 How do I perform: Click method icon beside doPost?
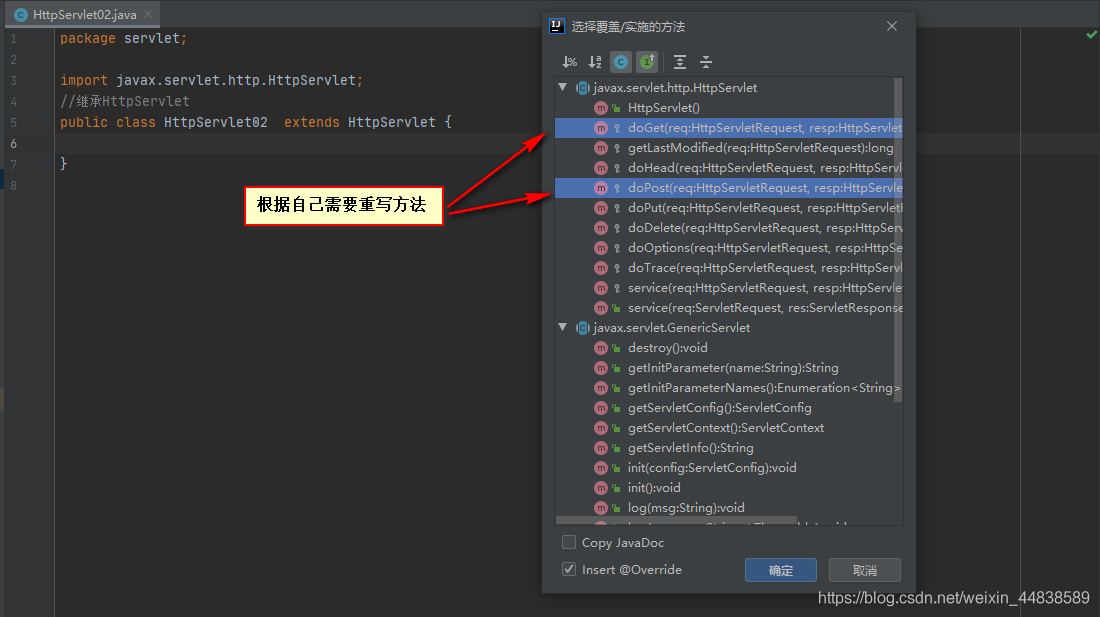pos(601,188)
